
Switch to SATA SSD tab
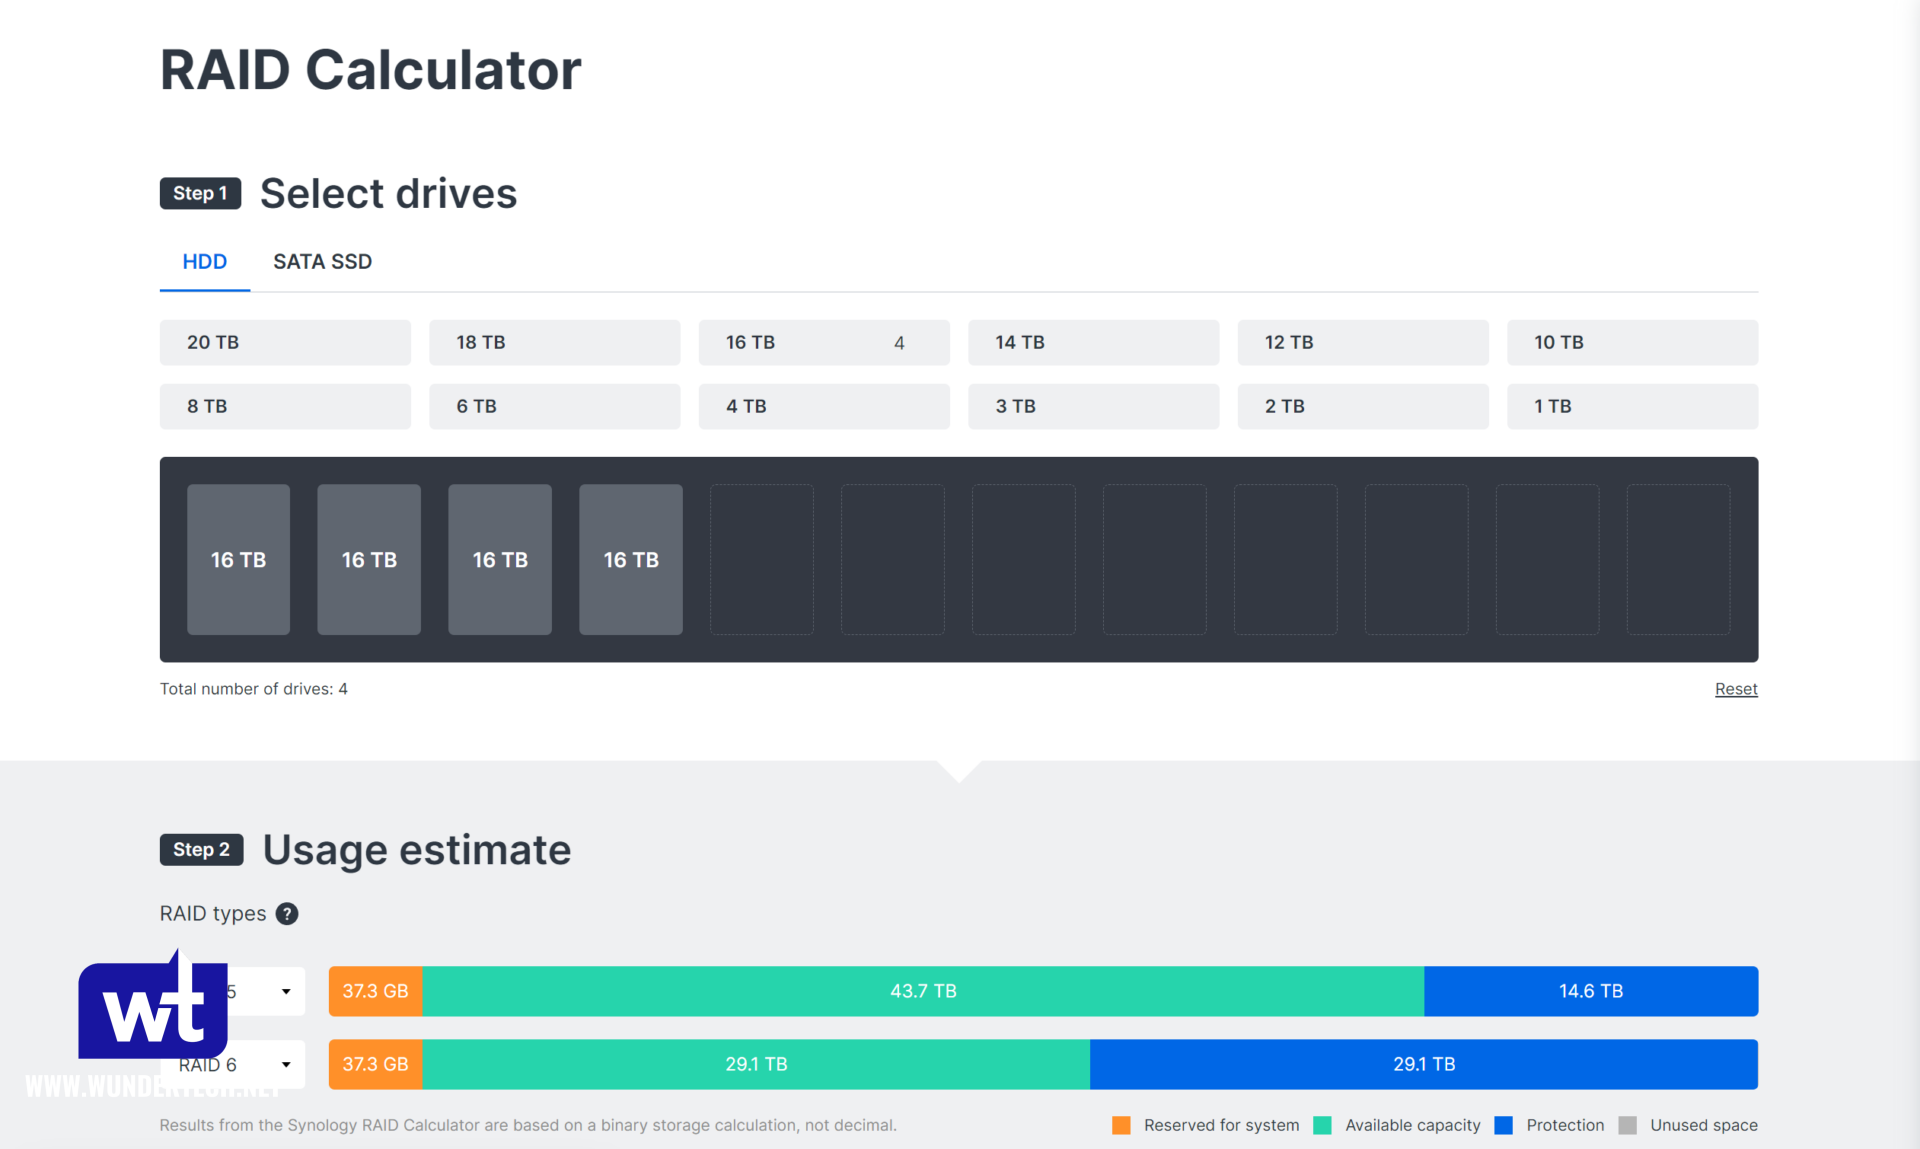click(x=323, y=261)
